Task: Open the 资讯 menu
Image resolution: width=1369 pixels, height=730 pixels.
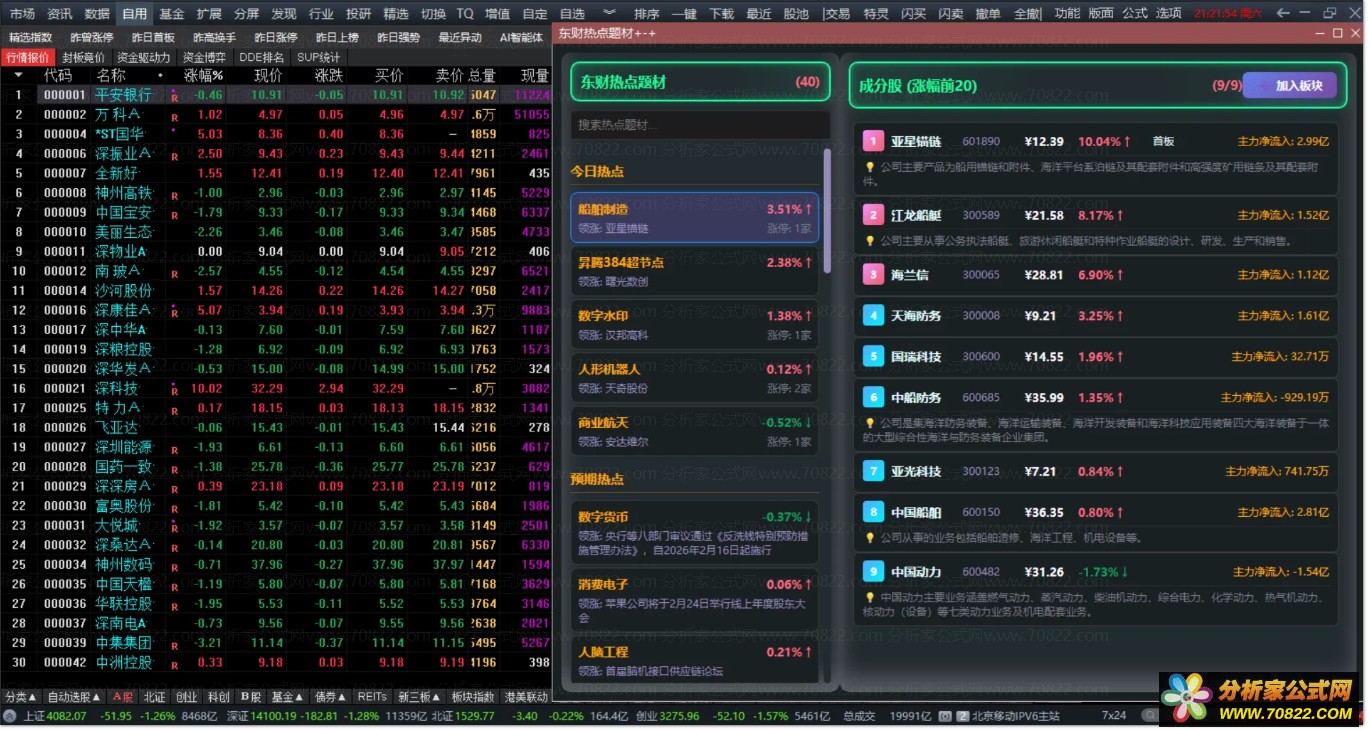Action: coord(60,14)
